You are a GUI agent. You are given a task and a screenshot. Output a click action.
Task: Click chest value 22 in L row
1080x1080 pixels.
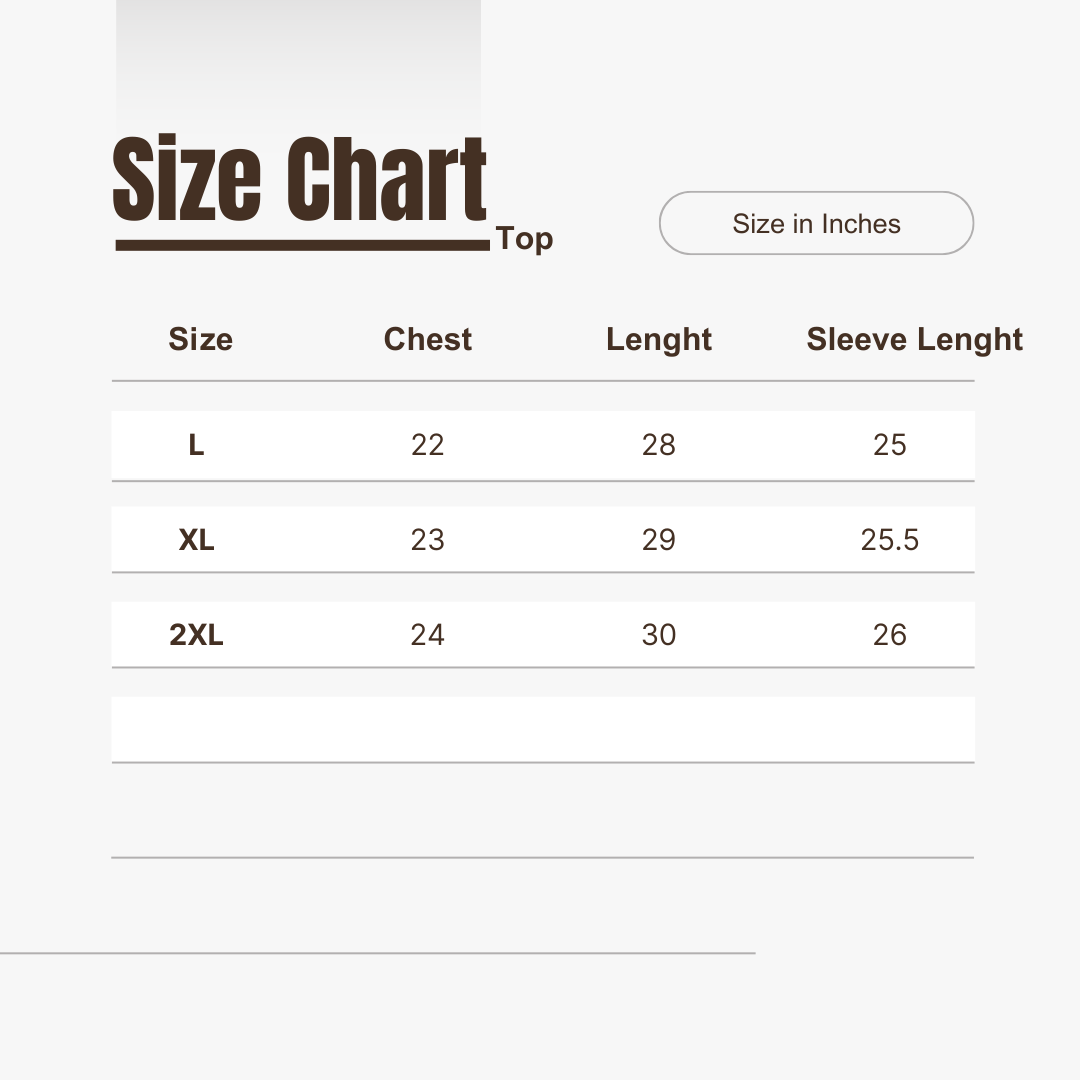point(427,445)
